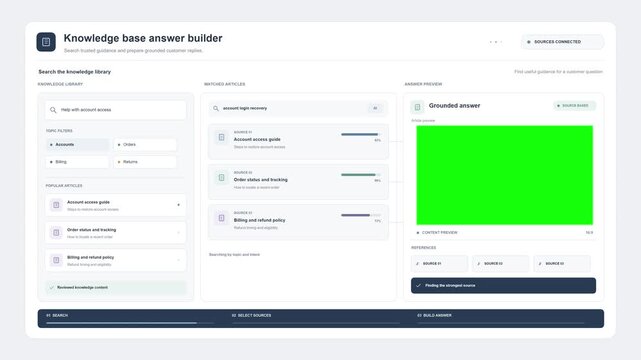Click Source 01 document icon in matched articles
The height and width of the screenshot is (360, 641).
point(222,137)
